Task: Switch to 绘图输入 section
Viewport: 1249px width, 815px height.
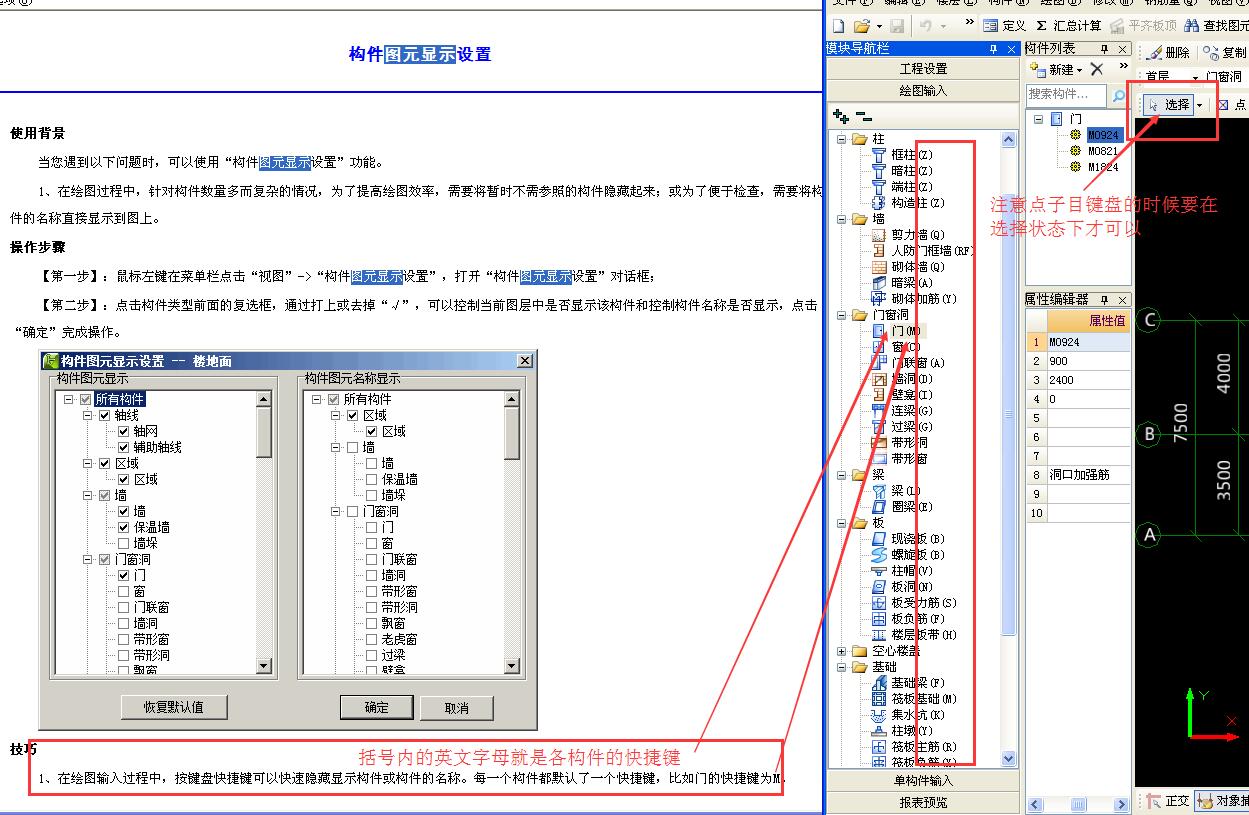Action: 923,90
